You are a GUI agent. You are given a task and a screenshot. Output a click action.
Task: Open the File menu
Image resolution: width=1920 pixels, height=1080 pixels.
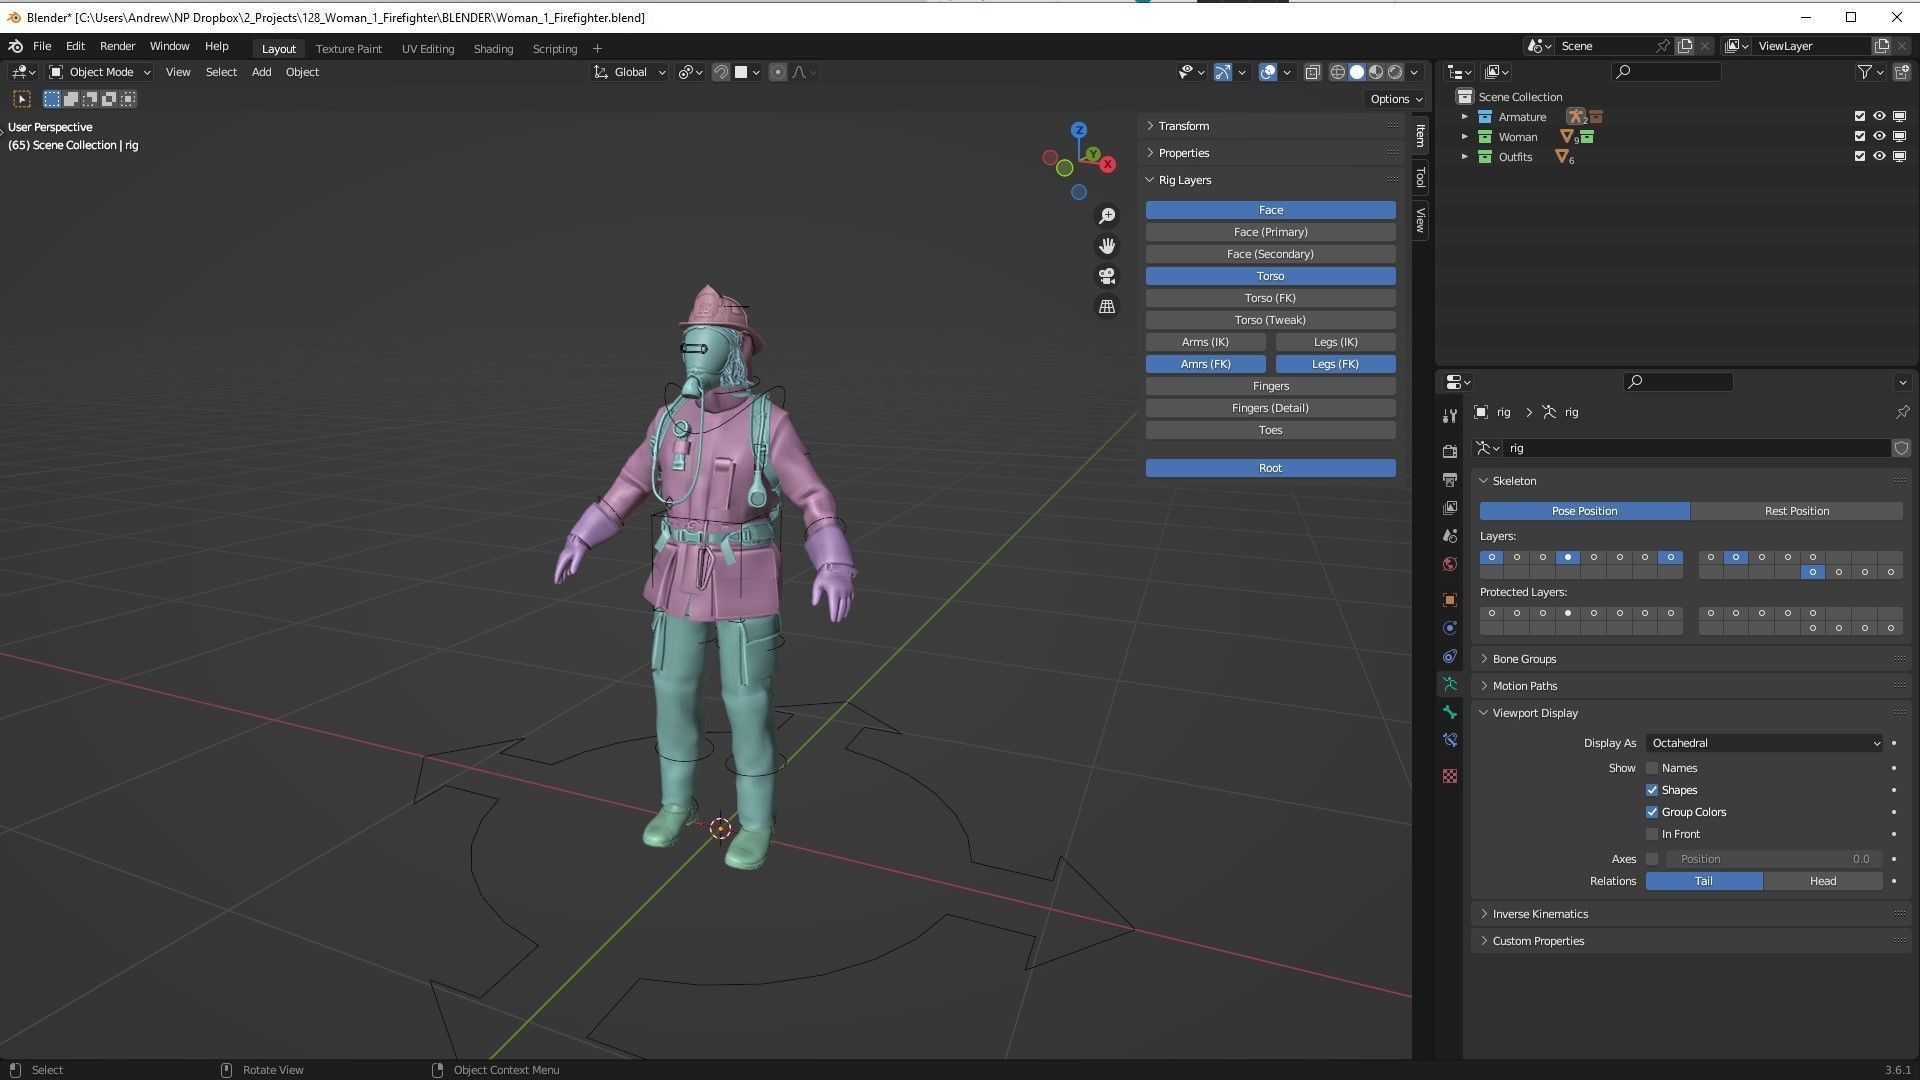[42, 46]
